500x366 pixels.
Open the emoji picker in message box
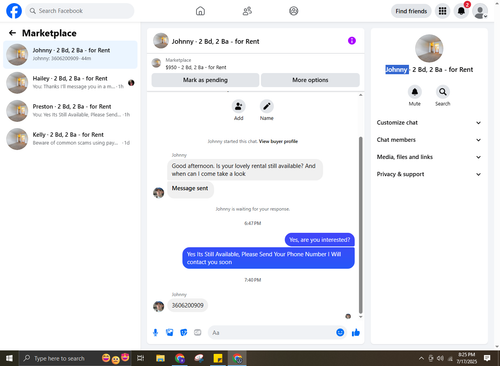(340, 332)
